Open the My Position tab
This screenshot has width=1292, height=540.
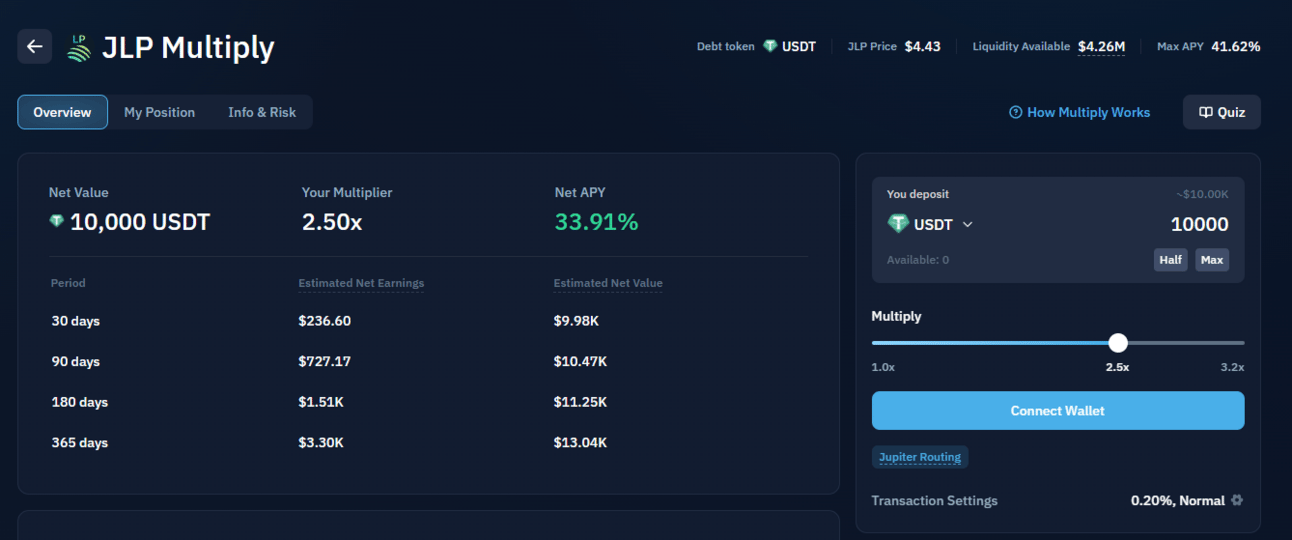[159, 112]
